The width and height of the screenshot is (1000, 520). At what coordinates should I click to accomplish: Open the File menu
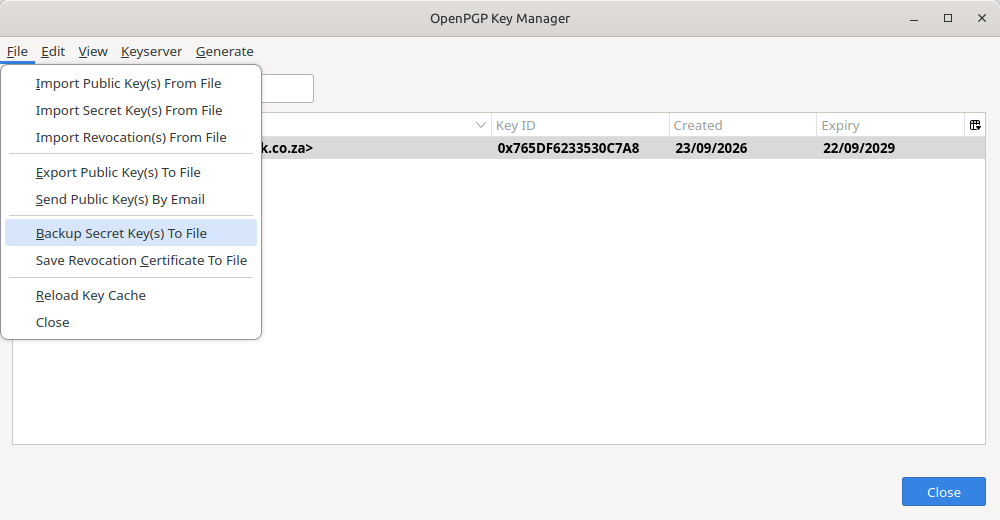[17, 52]
